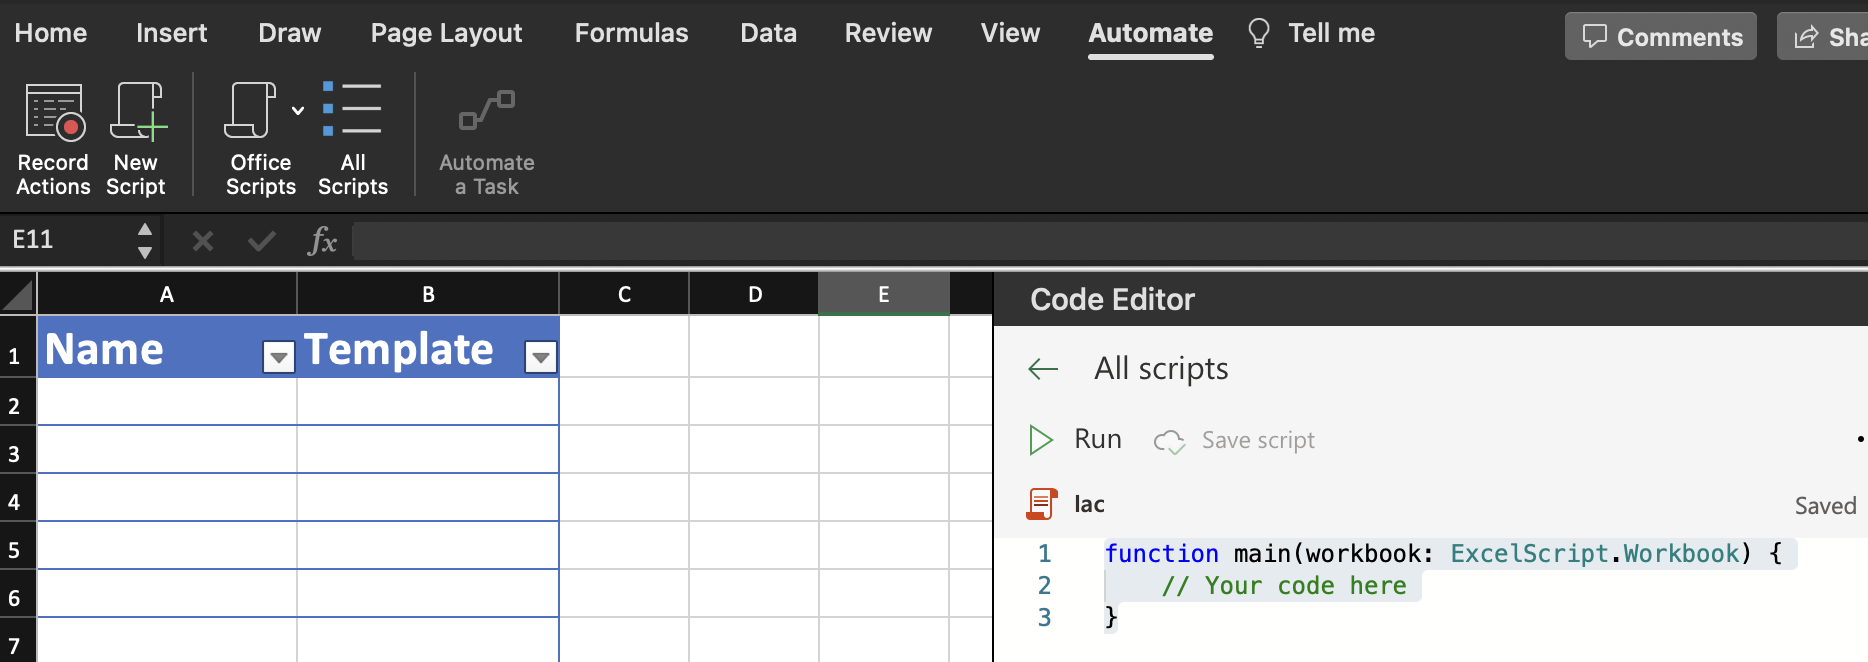
Task: Open the Comments pane
Action: [1661, 37]
